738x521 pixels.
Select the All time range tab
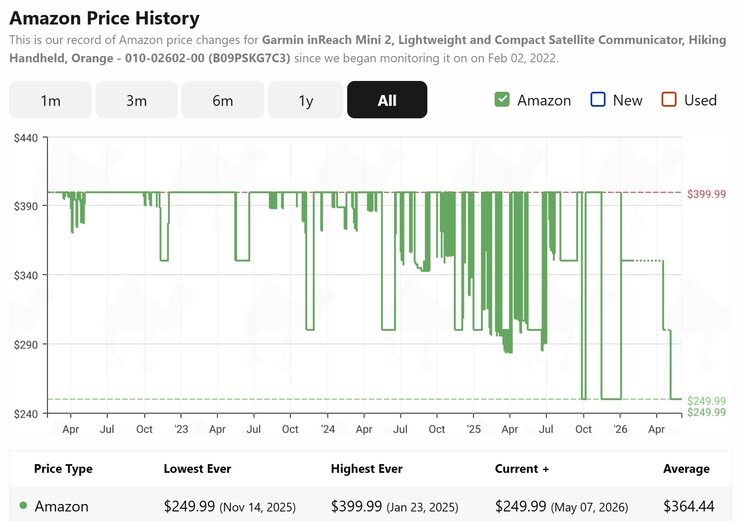(387, 100)
